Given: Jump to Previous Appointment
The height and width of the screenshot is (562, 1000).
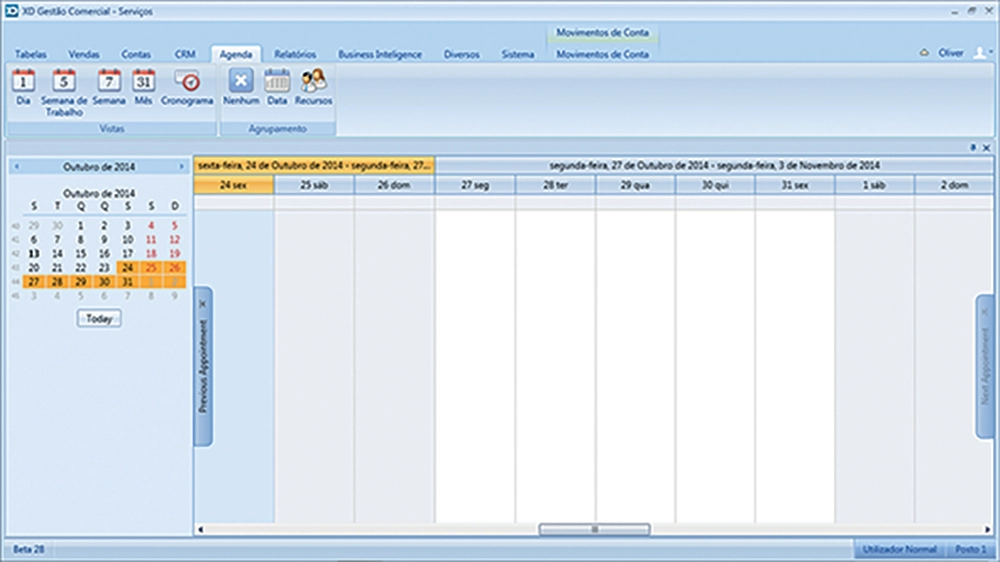Looking at the screenshot, I should click(x=203, y=367).
